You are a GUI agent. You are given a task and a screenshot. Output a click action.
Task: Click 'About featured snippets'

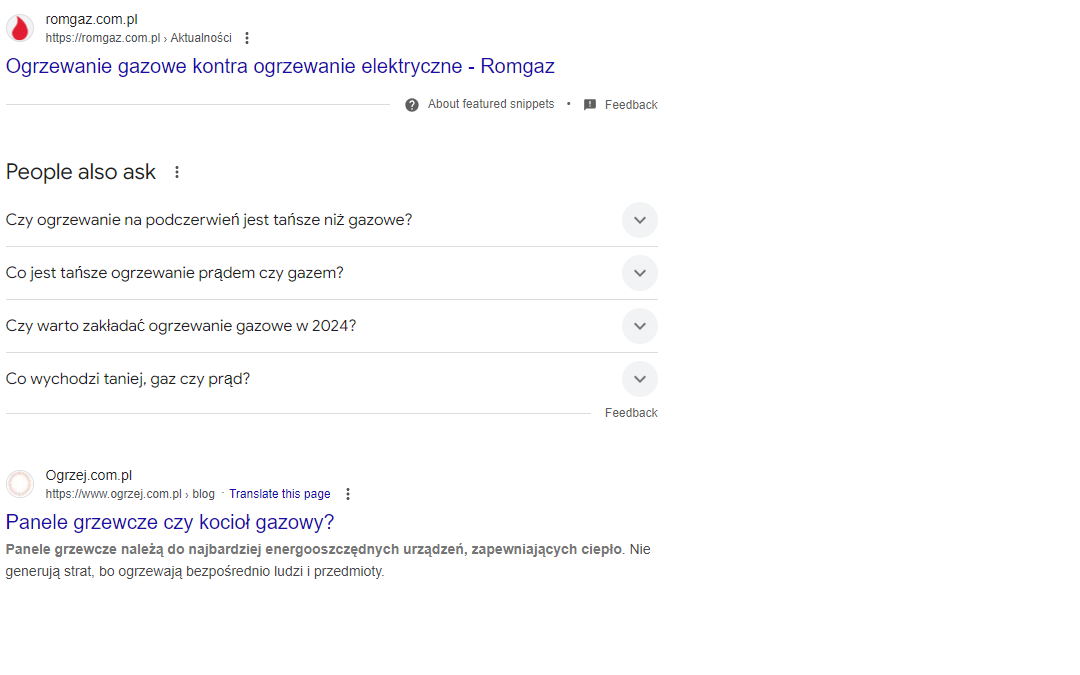(489, 104)
